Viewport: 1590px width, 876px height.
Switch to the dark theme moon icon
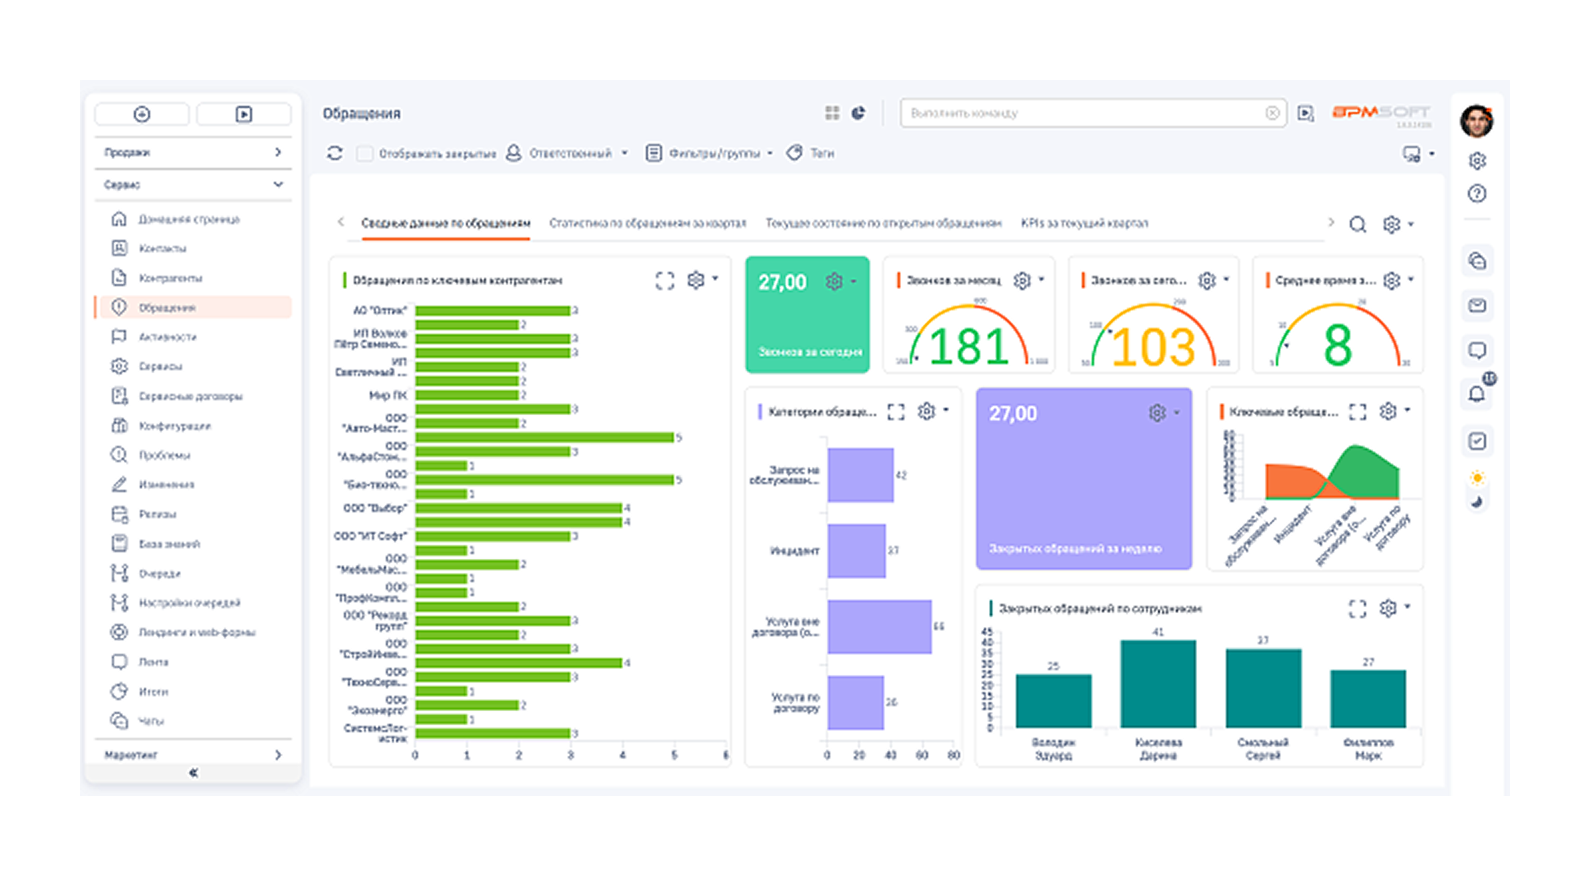click(x=1477, y=502)
